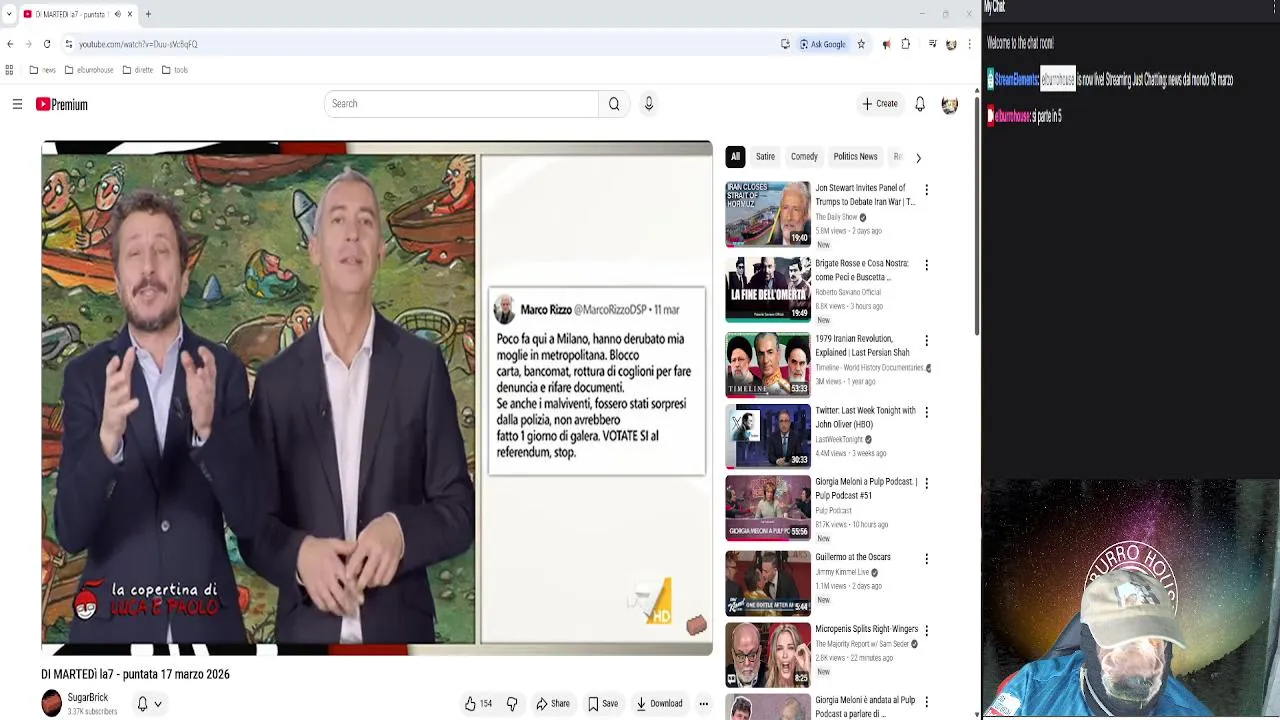
Task: Close the DI MARTEDì browser tab
Action: pyautogui.click(x=132, y=14)
